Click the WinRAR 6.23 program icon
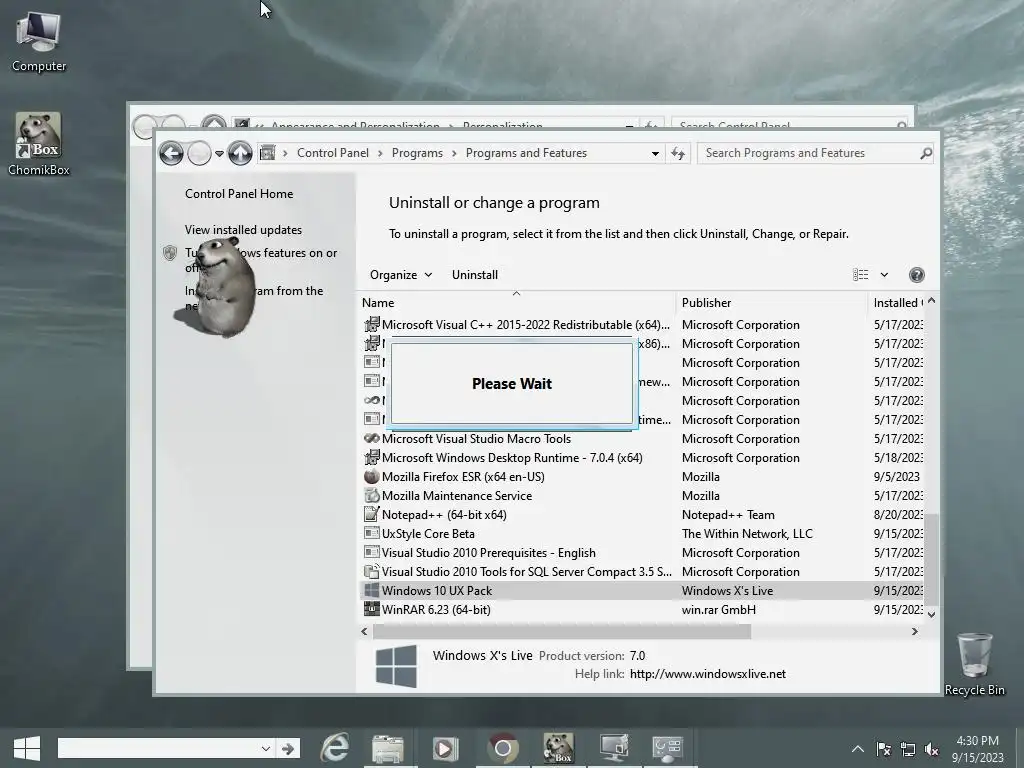 click(372, 609)
